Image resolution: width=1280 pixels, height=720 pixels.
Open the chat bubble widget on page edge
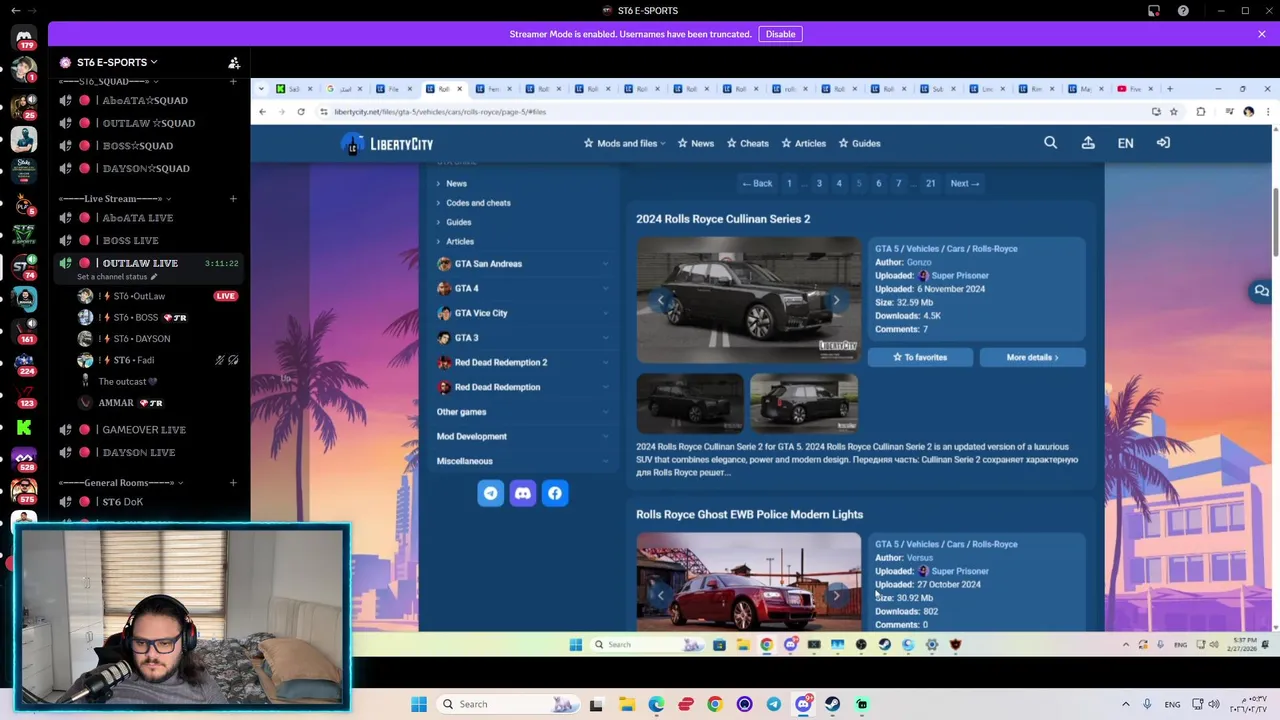(x=1262, y=291)
